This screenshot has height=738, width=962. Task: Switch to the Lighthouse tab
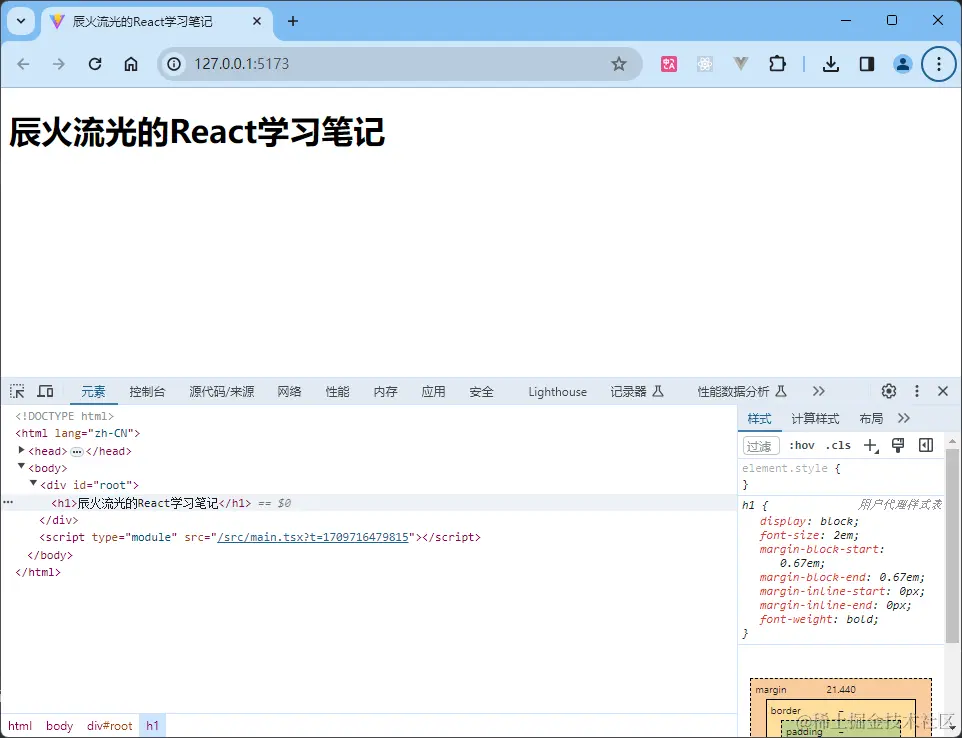[558, 391]
